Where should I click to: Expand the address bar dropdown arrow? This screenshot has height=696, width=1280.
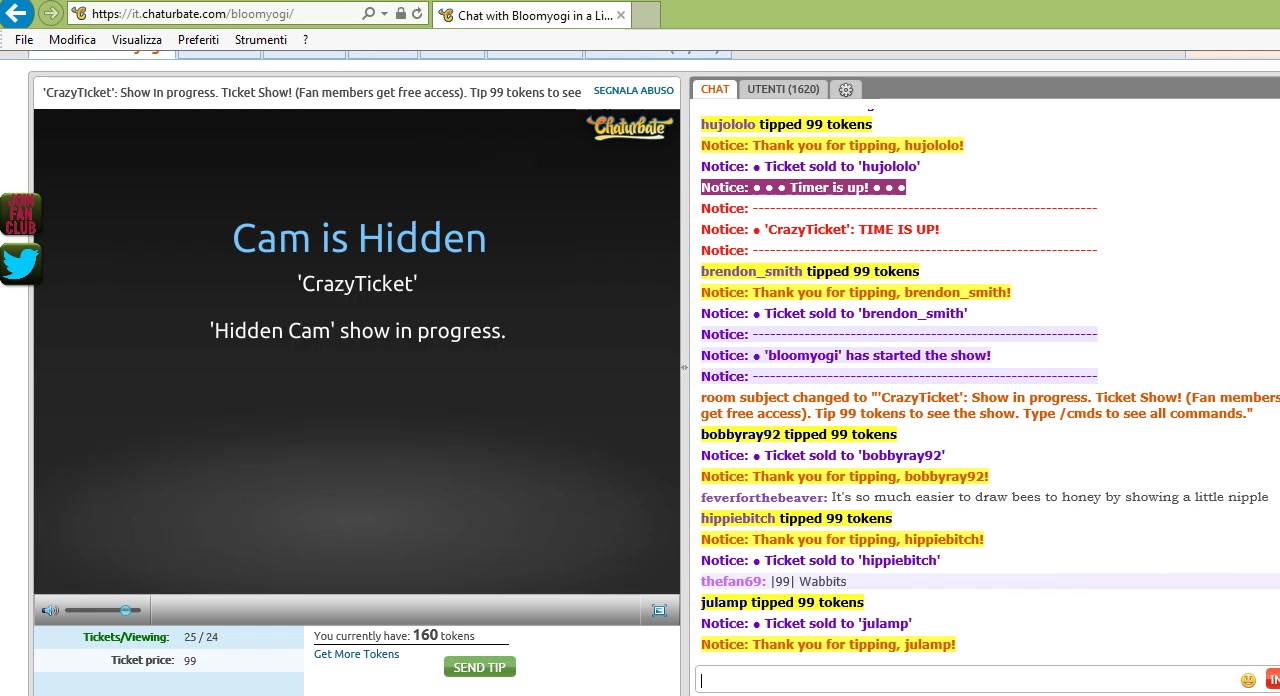(x=384, y=14)
